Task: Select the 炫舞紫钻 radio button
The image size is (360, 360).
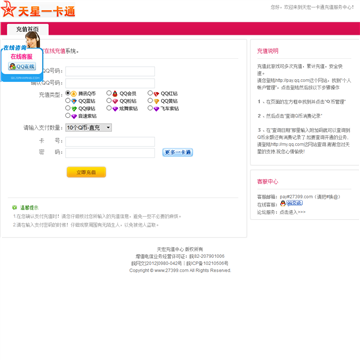Action: coord(109,108)
